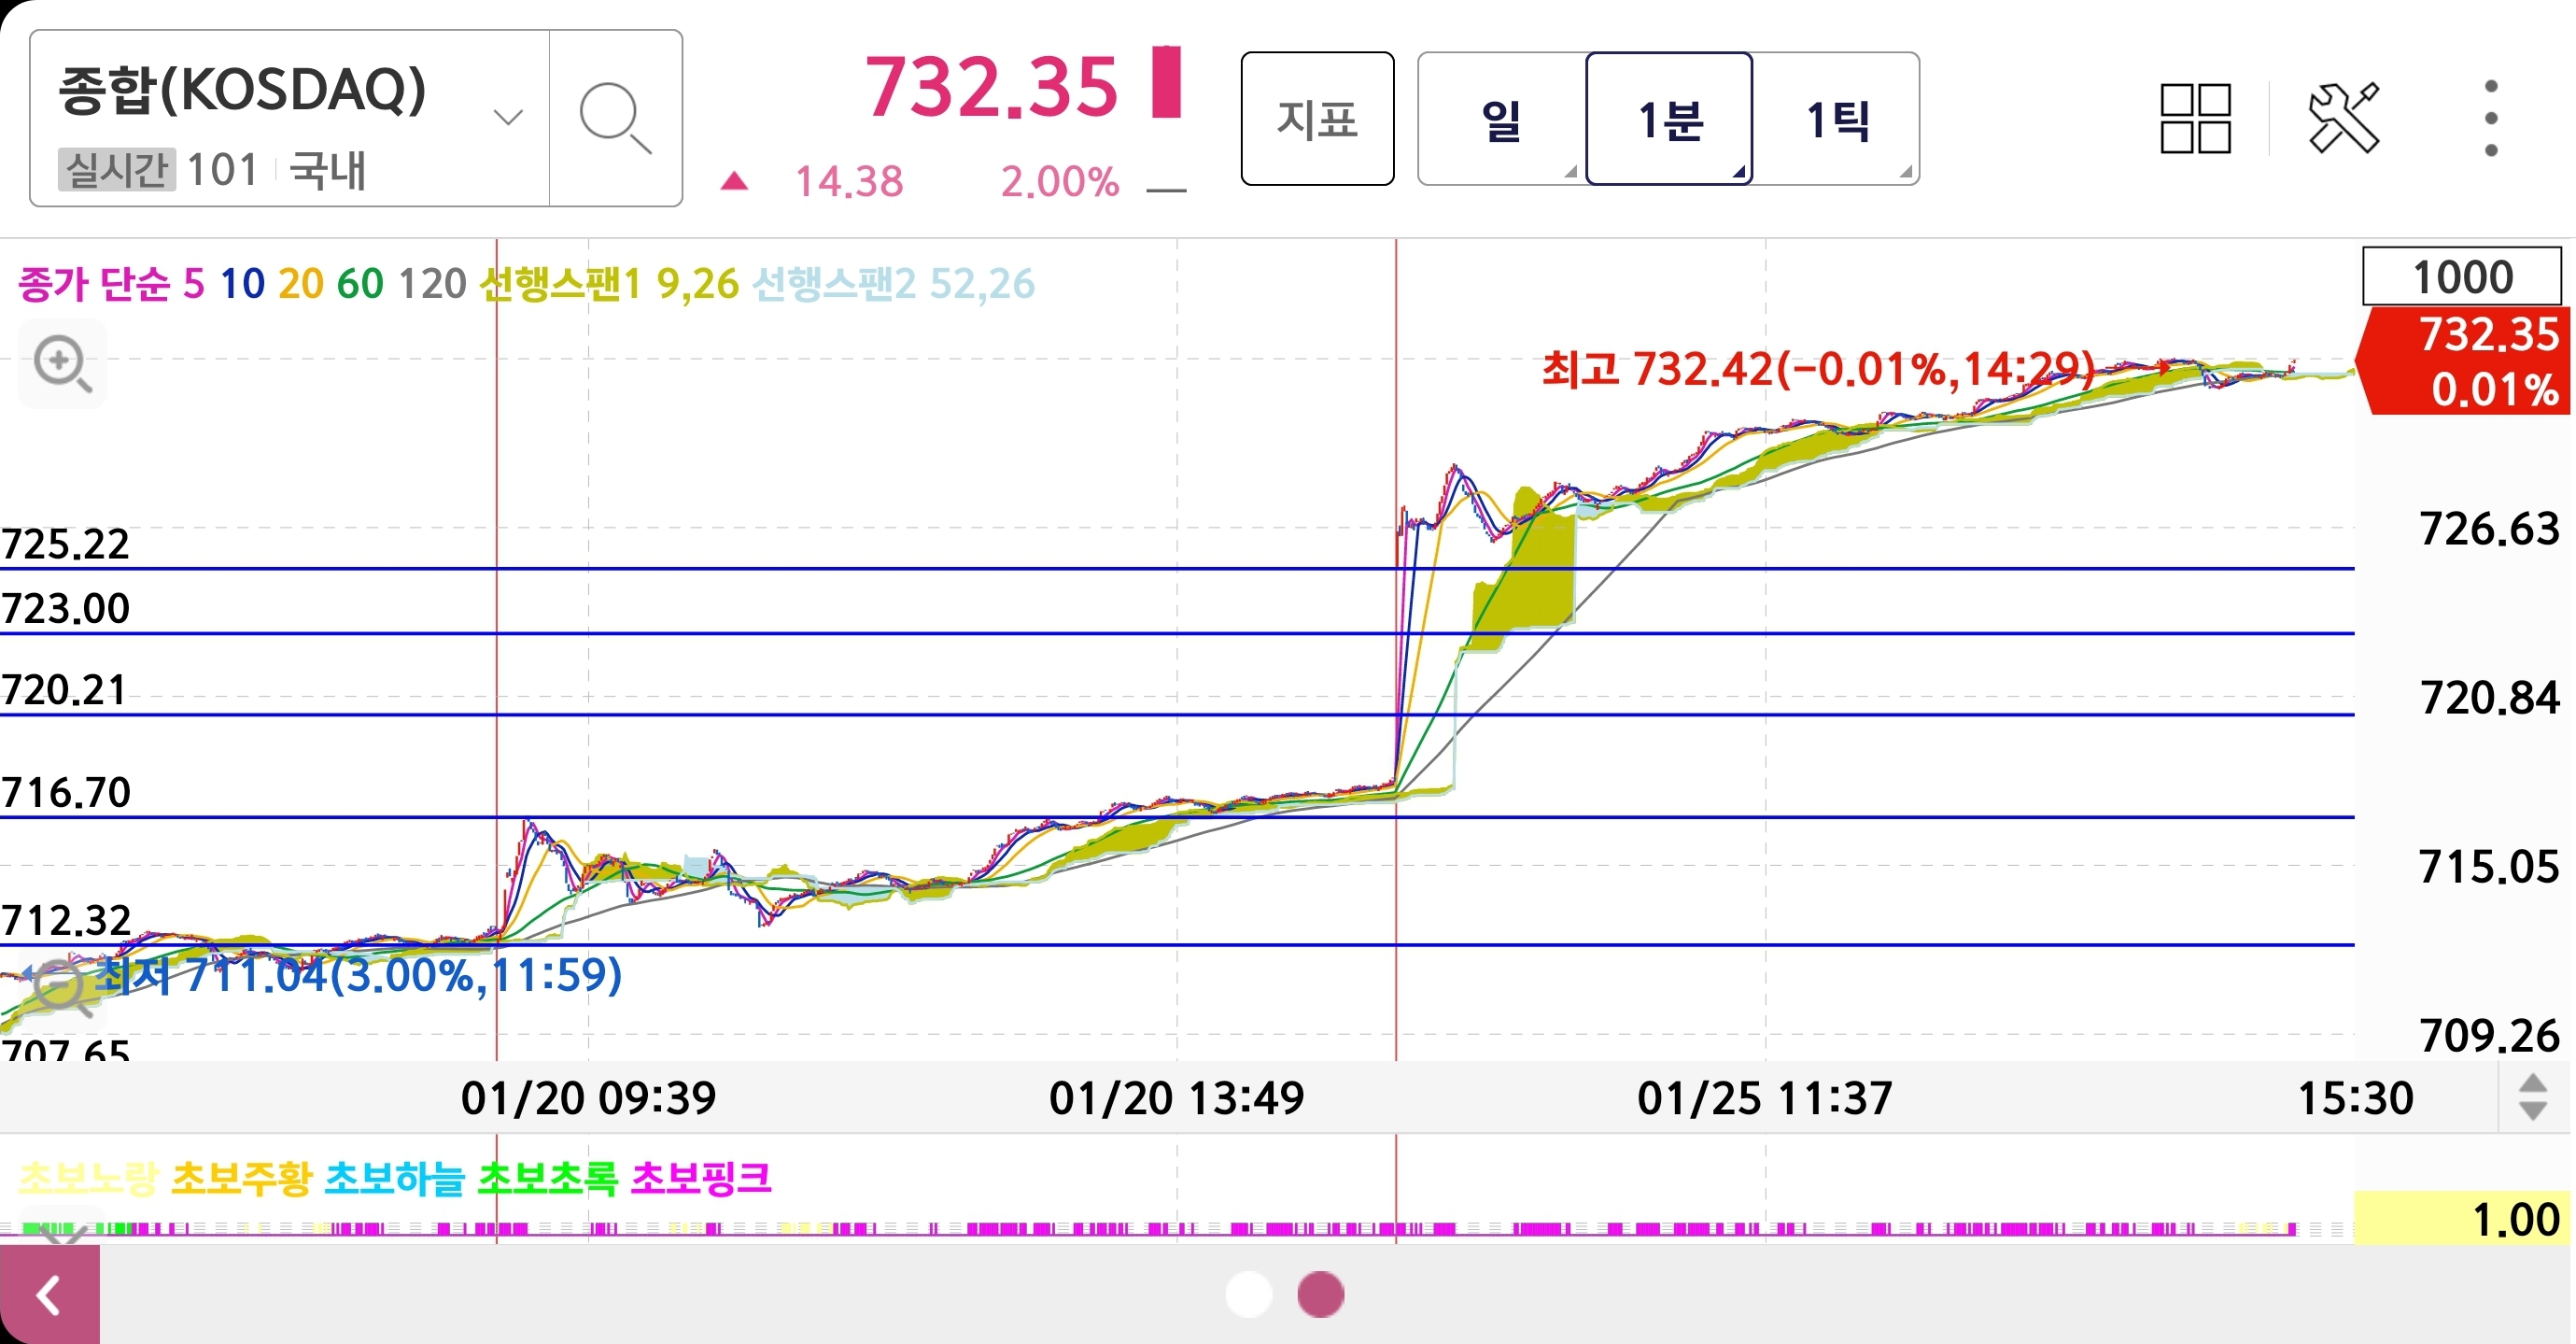2576x1344 pixels.
Task: Click the price axis up-down scale stepper
Action: (2532, 1097)
